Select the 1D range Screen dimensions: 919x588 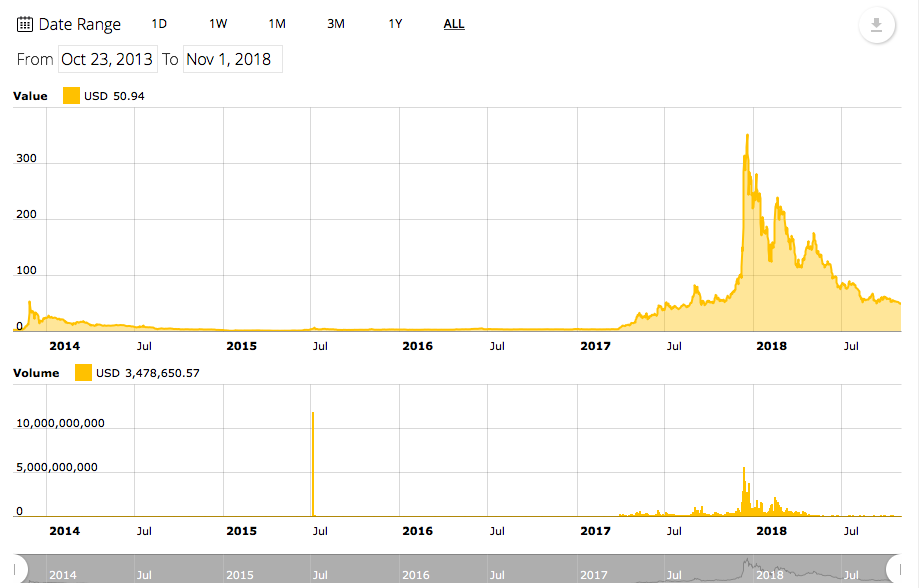tap(159, 24)
